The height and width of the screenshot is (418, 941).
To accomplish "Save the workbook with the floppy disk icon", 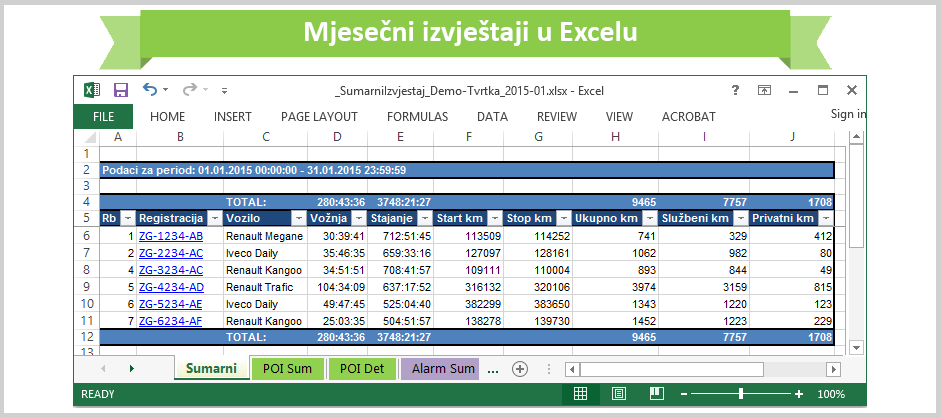I will pos(121,91).
